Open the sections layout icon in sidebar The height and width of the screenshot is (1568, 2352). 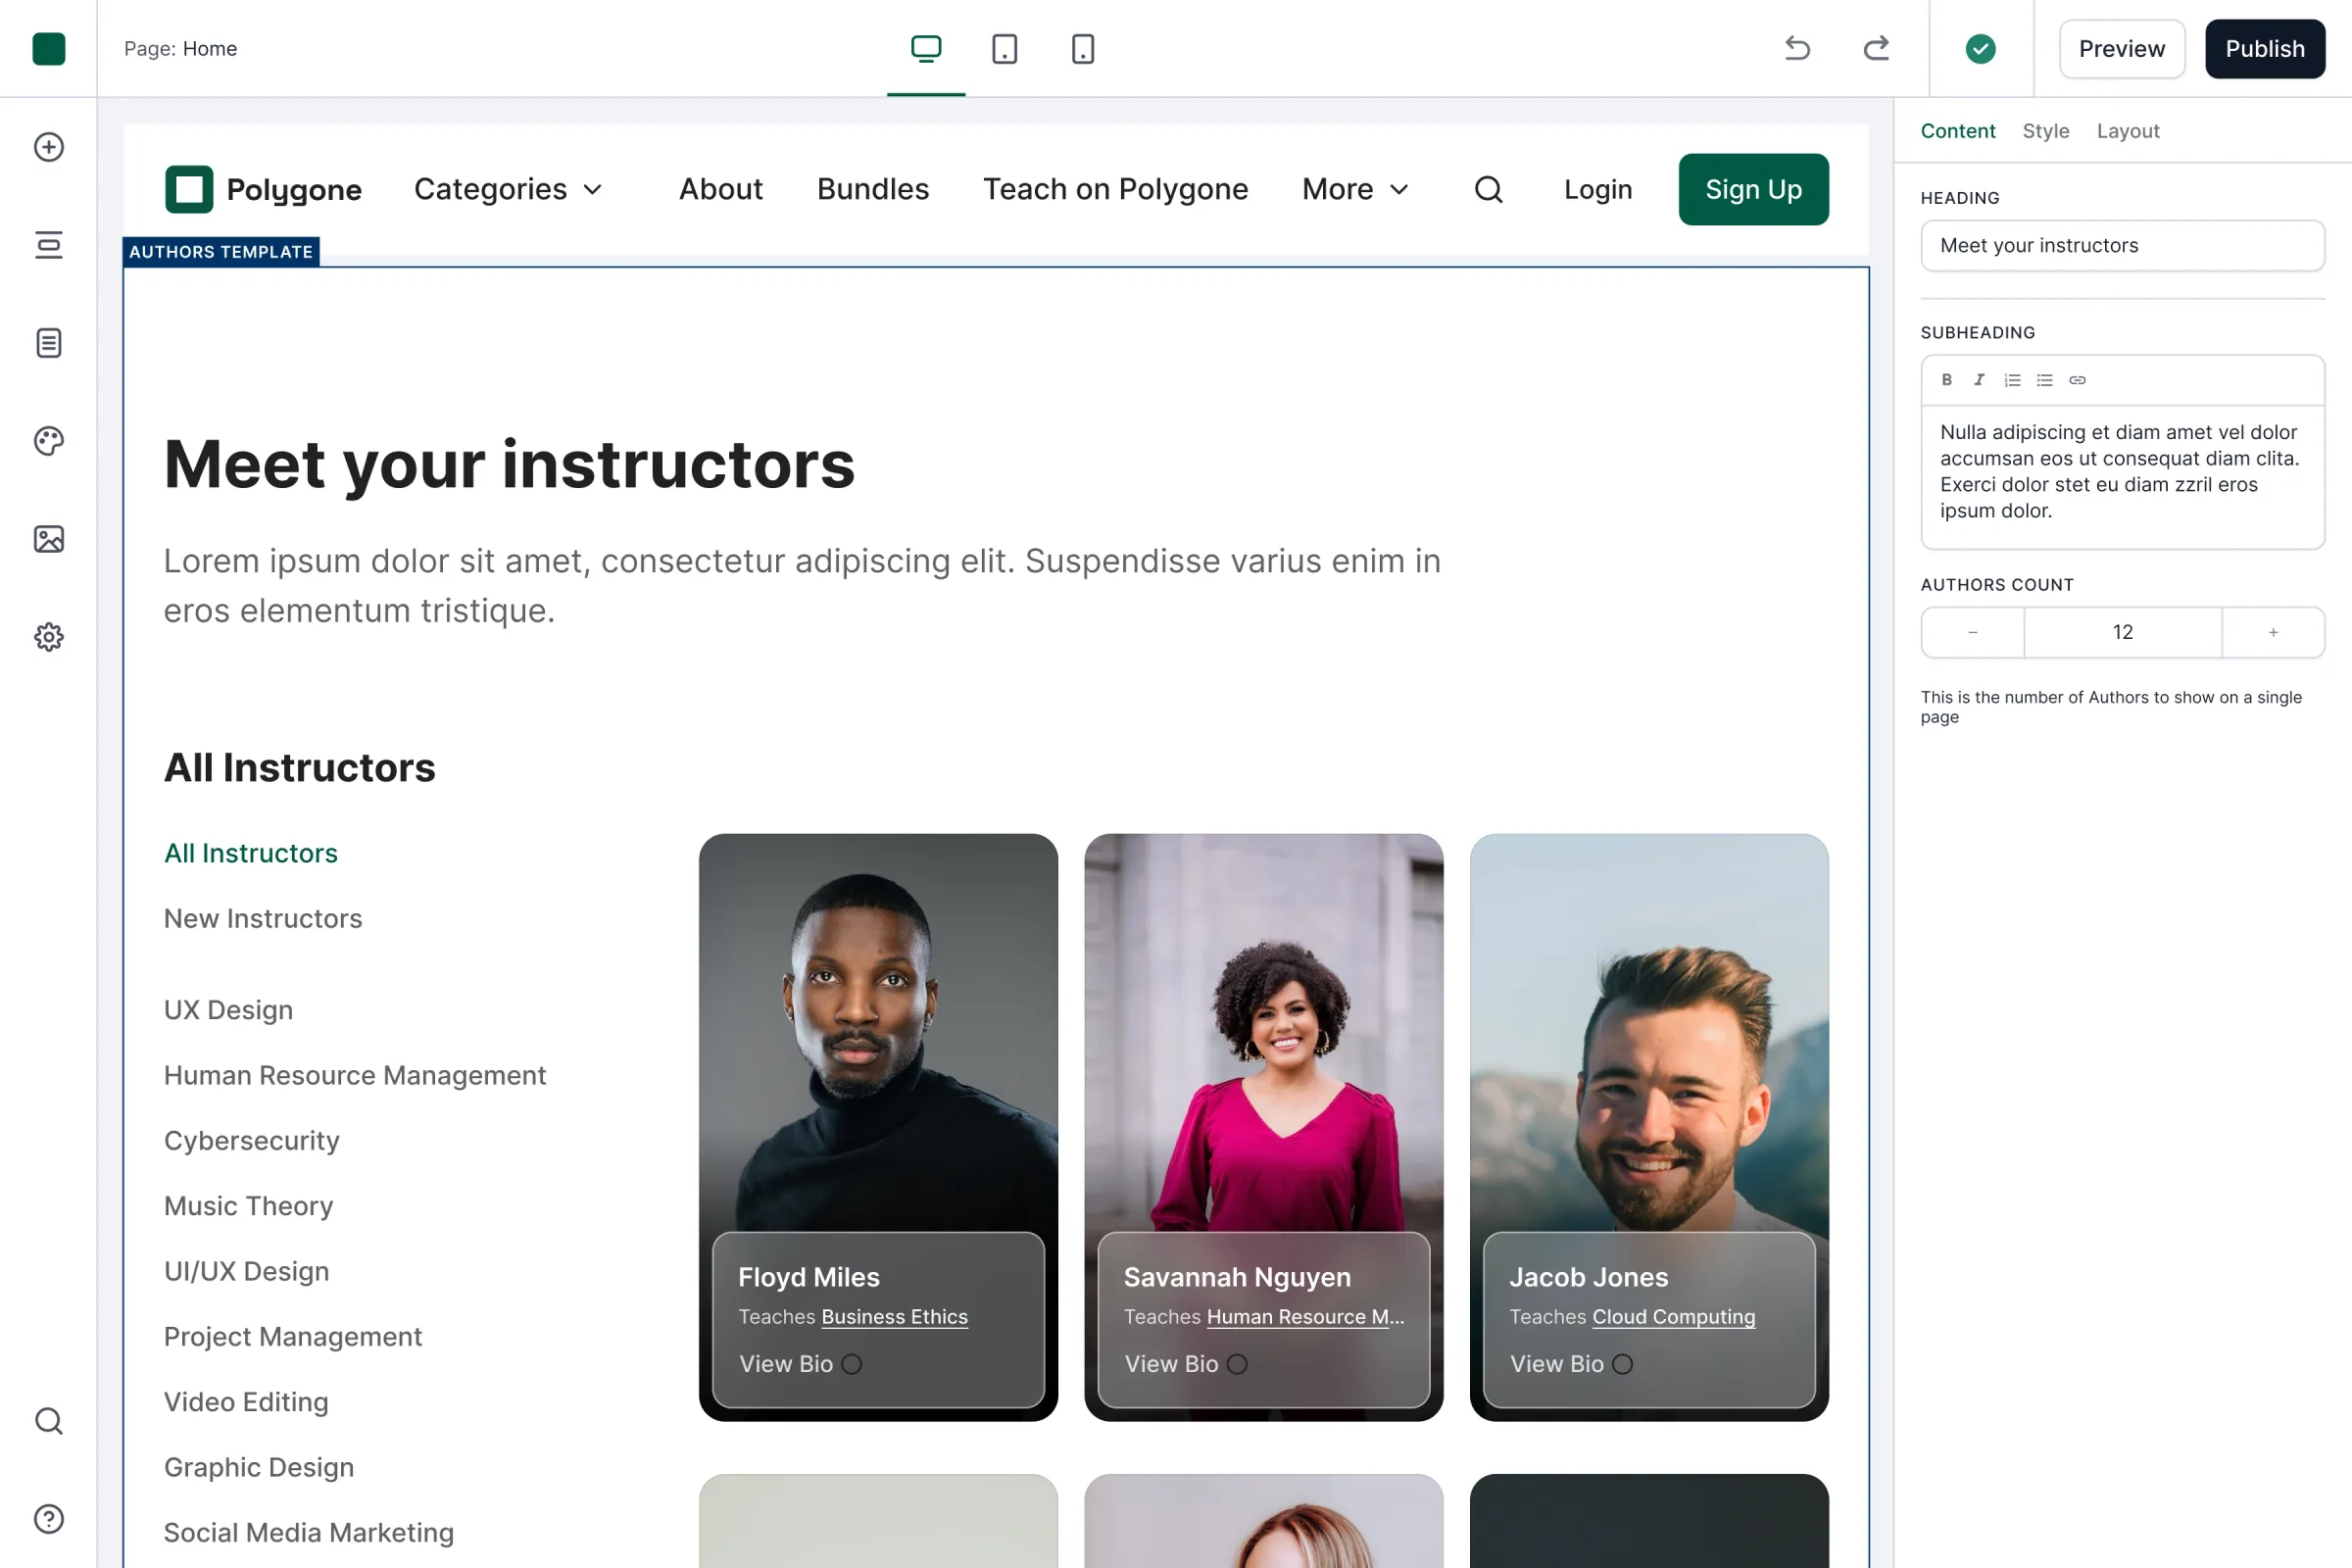click(x=48, y=245)
